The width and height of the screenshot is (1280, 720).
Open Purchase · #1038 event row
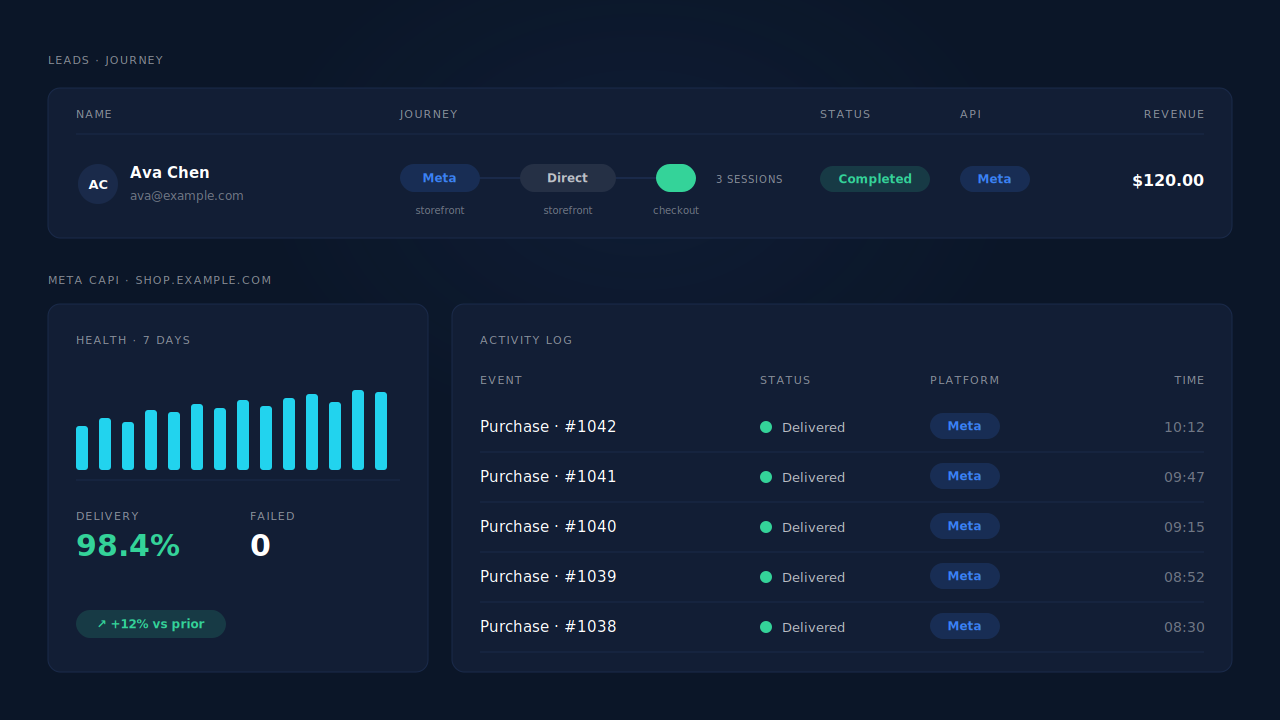pos(842,627)
